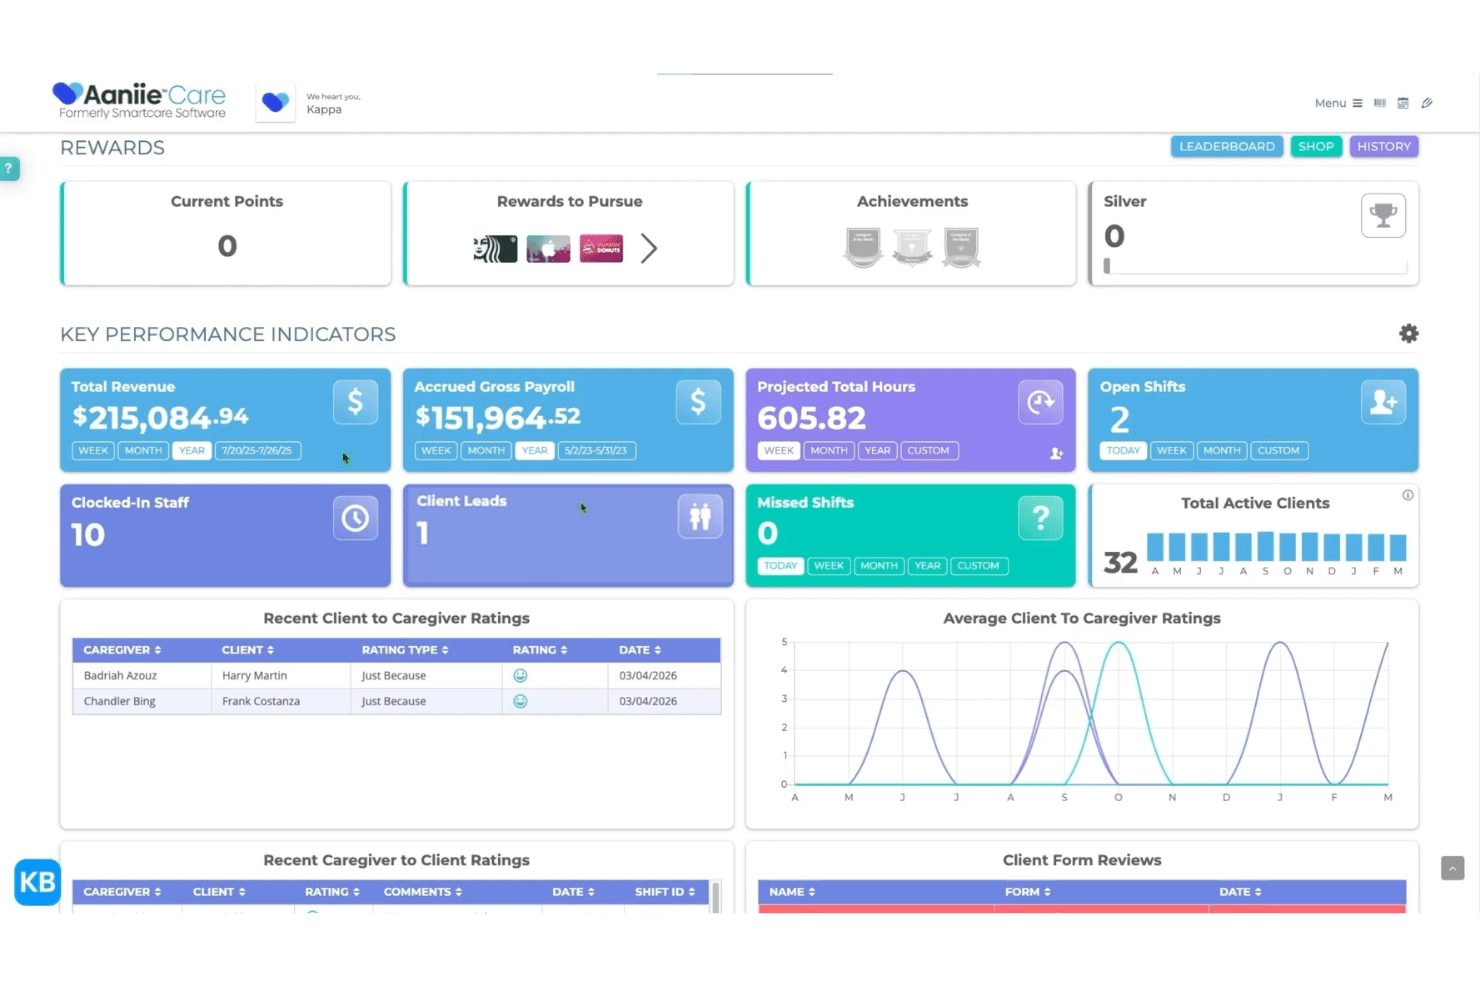
Task: Click the calendar icon in header
Action: coord(1403,103)
